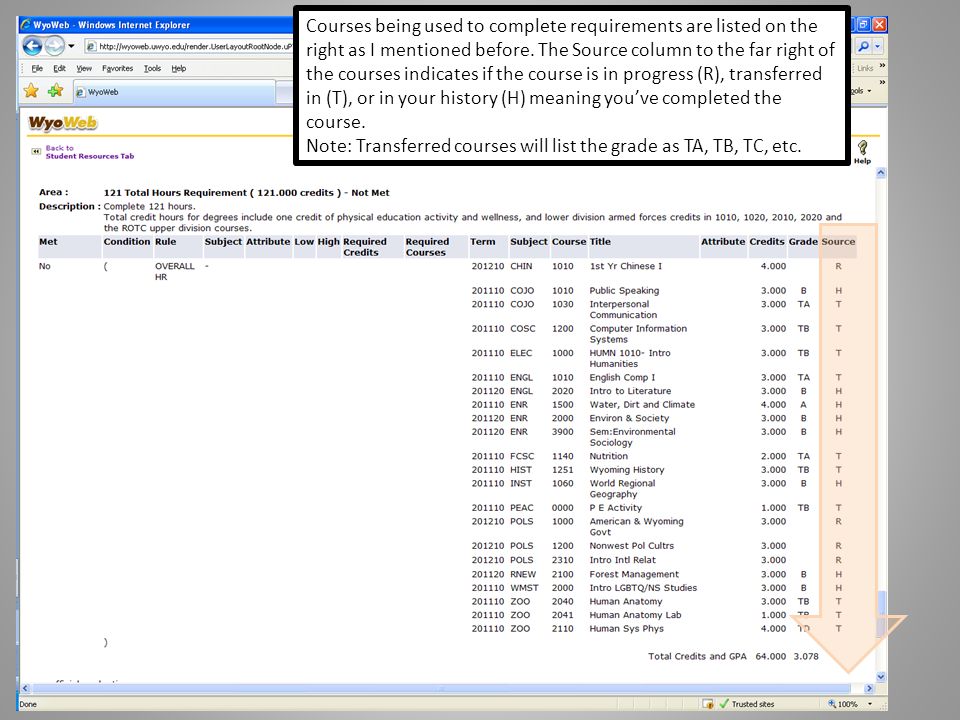Click the address bar URL field

[x=189, y=47]
